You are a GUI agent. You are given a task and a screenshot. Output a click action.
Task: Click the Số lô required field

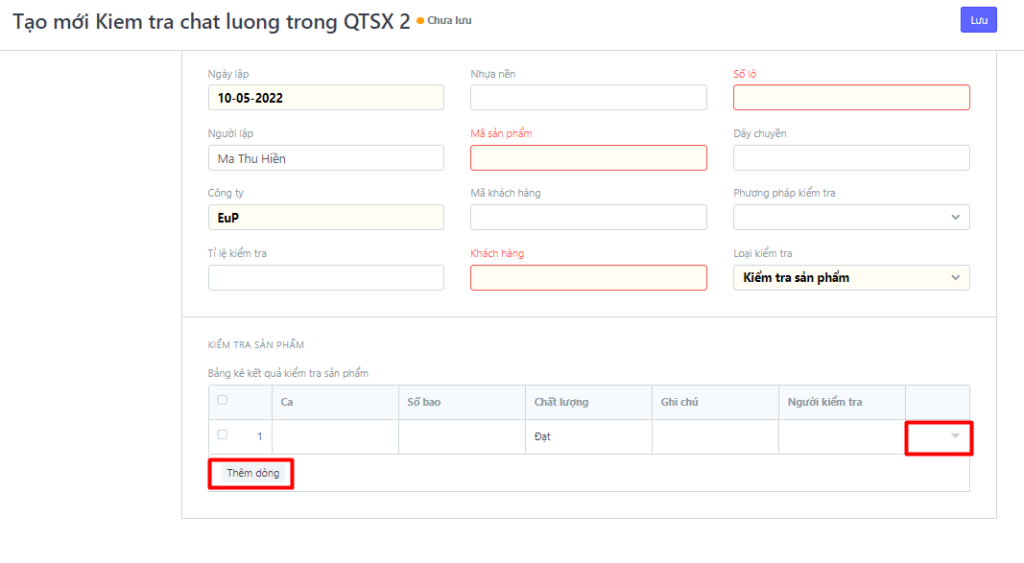click(851, 98)
